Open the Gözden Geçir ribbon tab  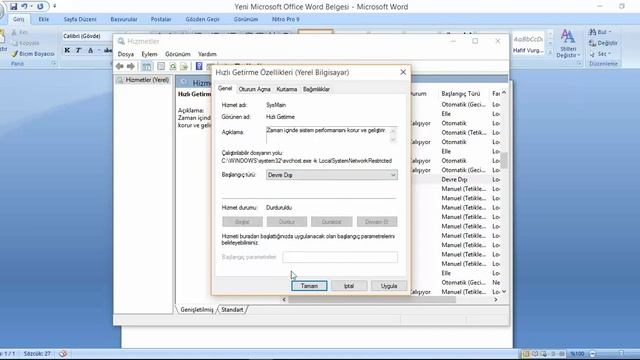click(x=202, y=19)
